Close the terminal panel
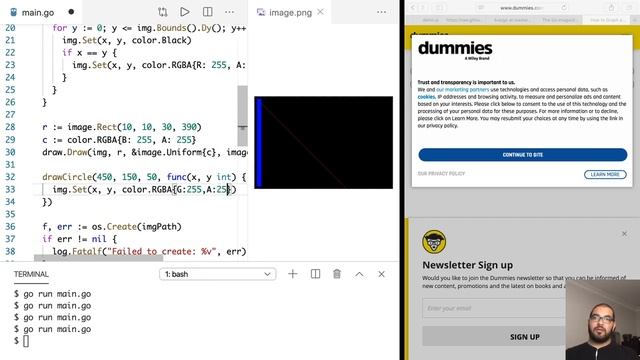This screenshot has width=640, height=360. (381, 274)
